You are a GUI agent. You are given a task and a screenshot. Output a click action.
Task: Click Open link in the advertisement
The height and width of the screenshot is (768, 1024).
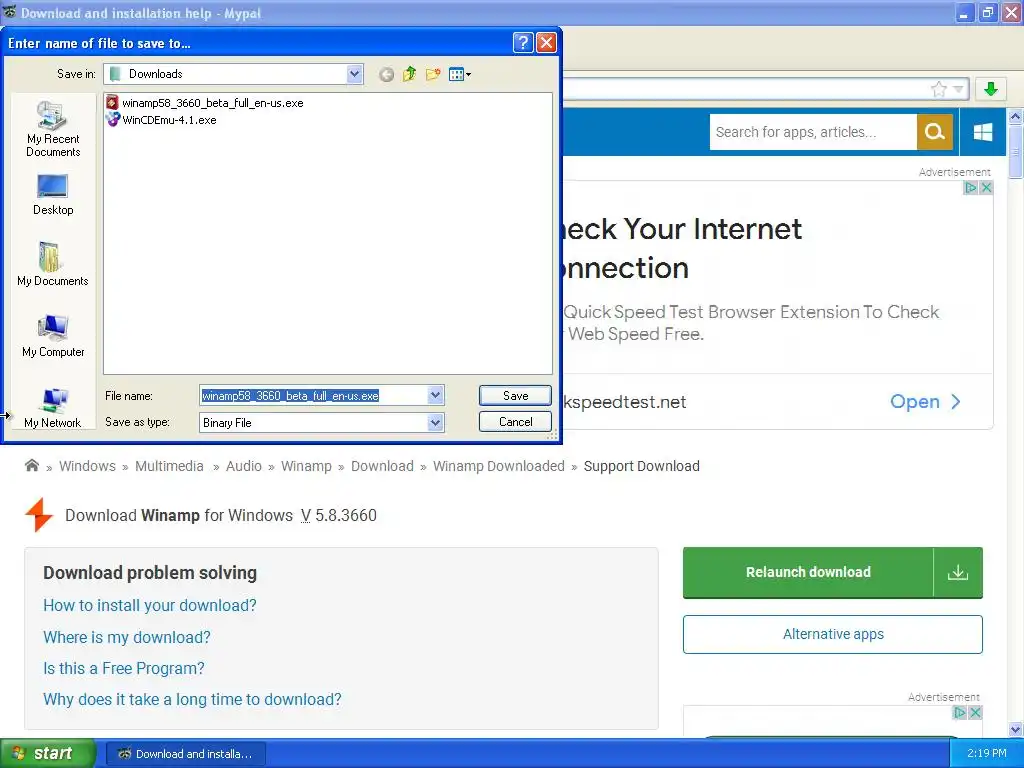click(x=925, y=402)
